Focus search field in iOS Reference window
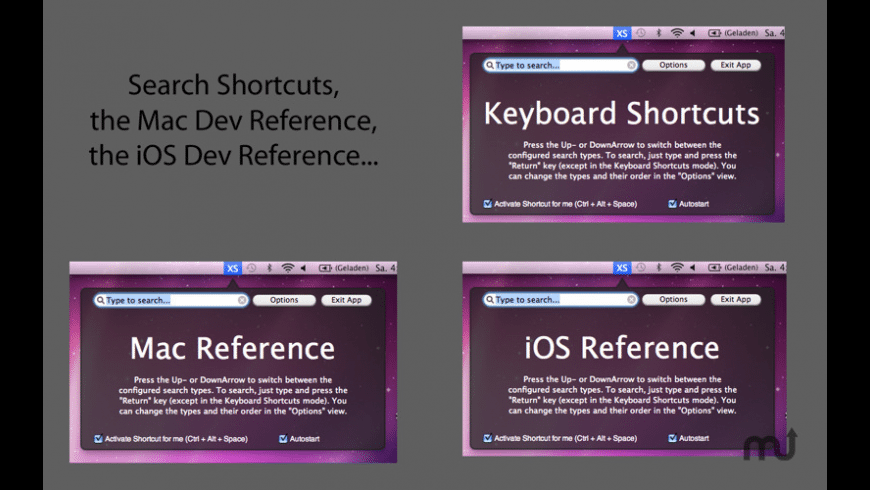The width and height of the screenshot is (870, 490). click(560, 300)
